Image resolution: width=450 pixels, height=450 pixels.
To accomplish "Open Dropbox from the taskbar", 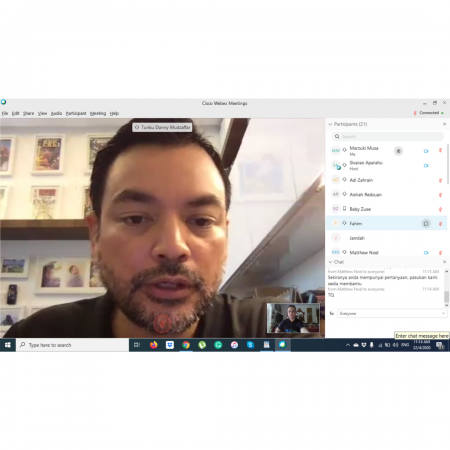I will click(170, 345).
